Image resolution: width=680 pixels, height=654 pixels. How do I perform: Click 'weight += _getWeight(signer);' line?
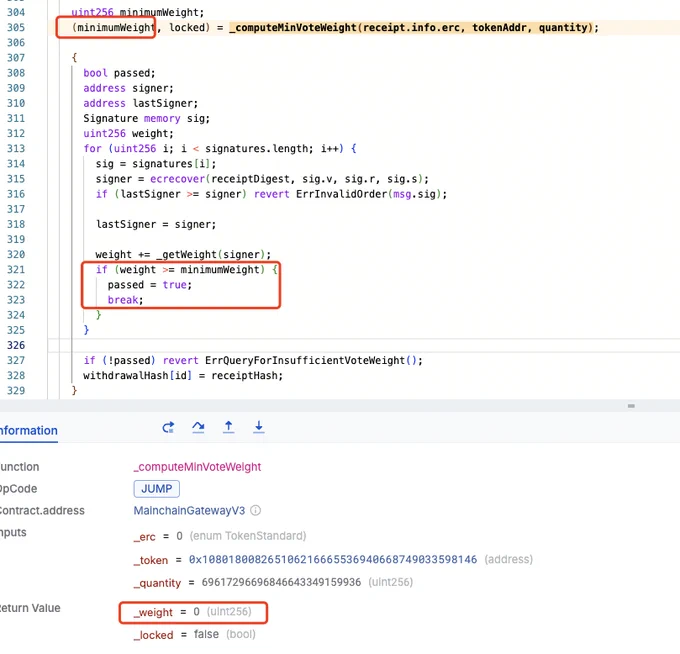[183, 254]
